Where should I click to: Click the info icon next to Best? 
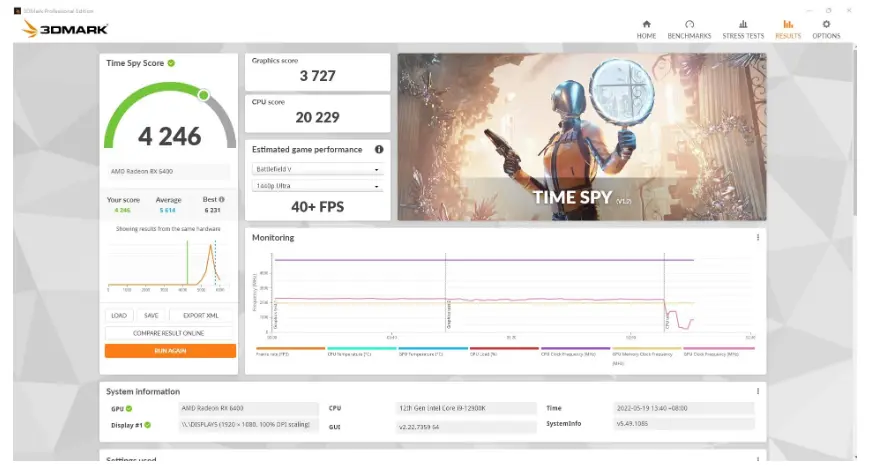[222, 199]
